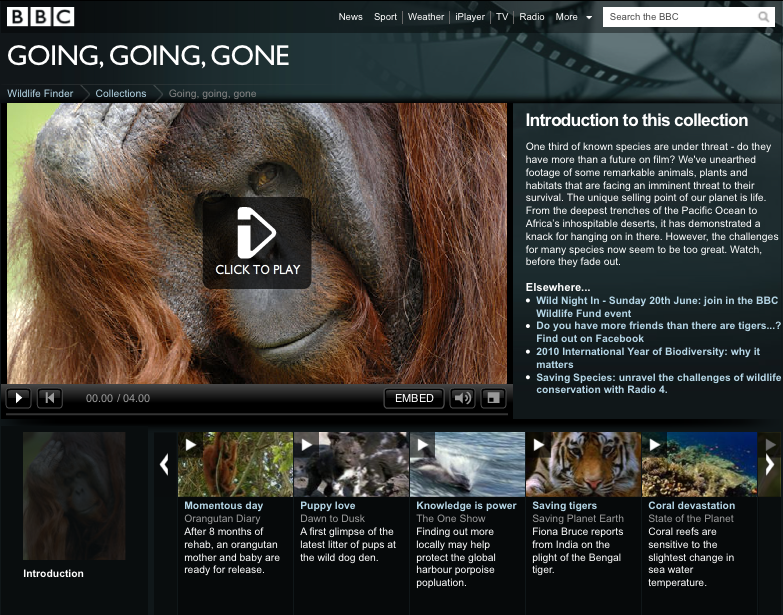Open the more friends than tigers Facebook link

click(658, 332)
